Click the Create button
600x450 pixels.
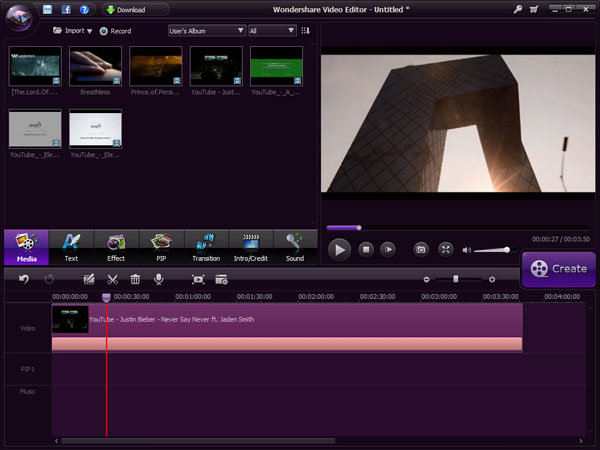click(x=559, y=268)
